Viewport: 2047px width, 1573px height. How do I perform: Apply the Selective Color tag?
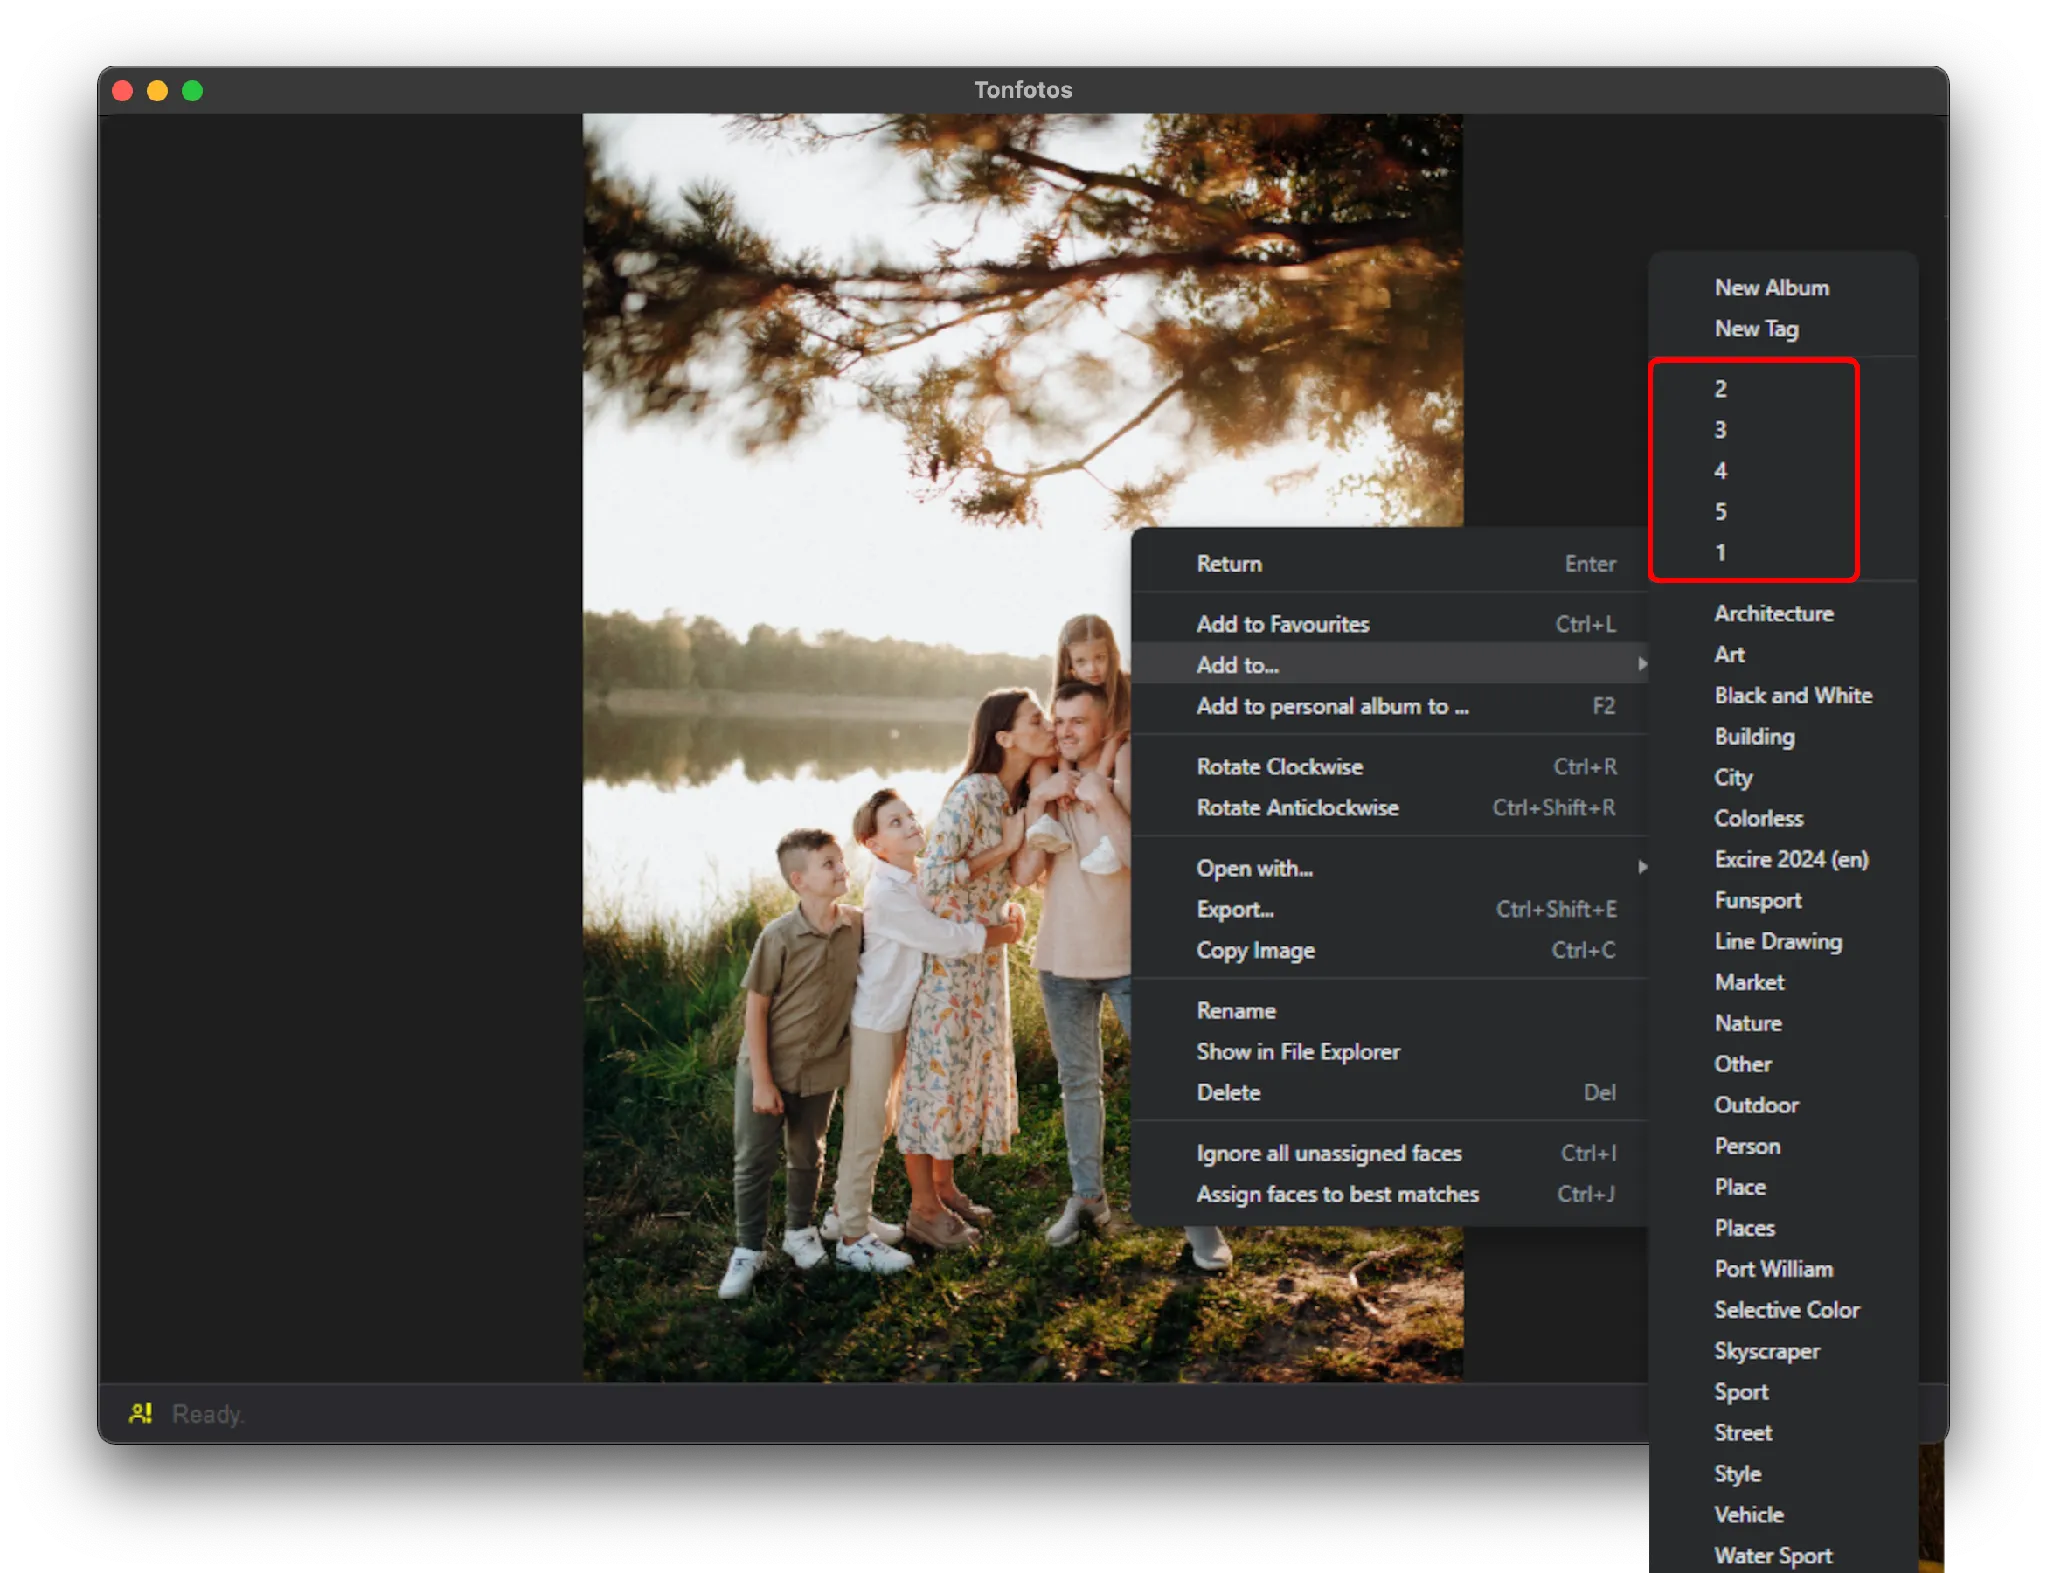tap(1783, 1310)
